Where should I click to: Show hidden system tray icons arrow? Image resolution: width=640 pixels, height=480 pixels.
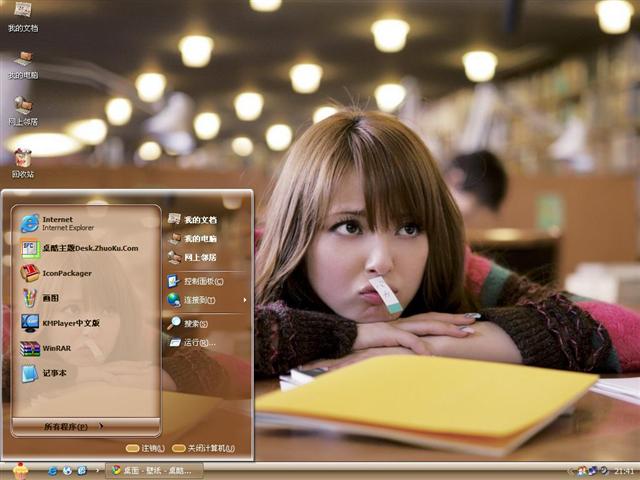tap(571, 471)
